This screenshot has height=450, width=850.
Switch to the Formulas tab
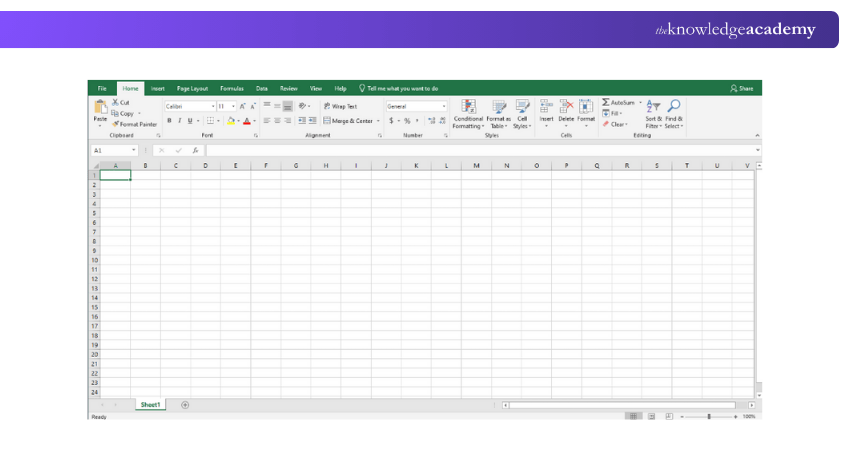tap(232, 88)
